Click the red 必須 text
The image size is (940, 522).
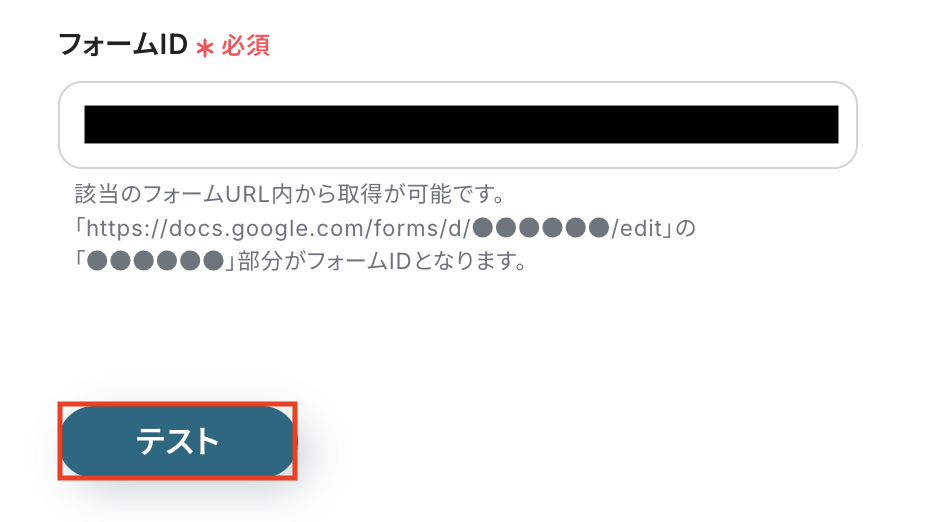245,46
